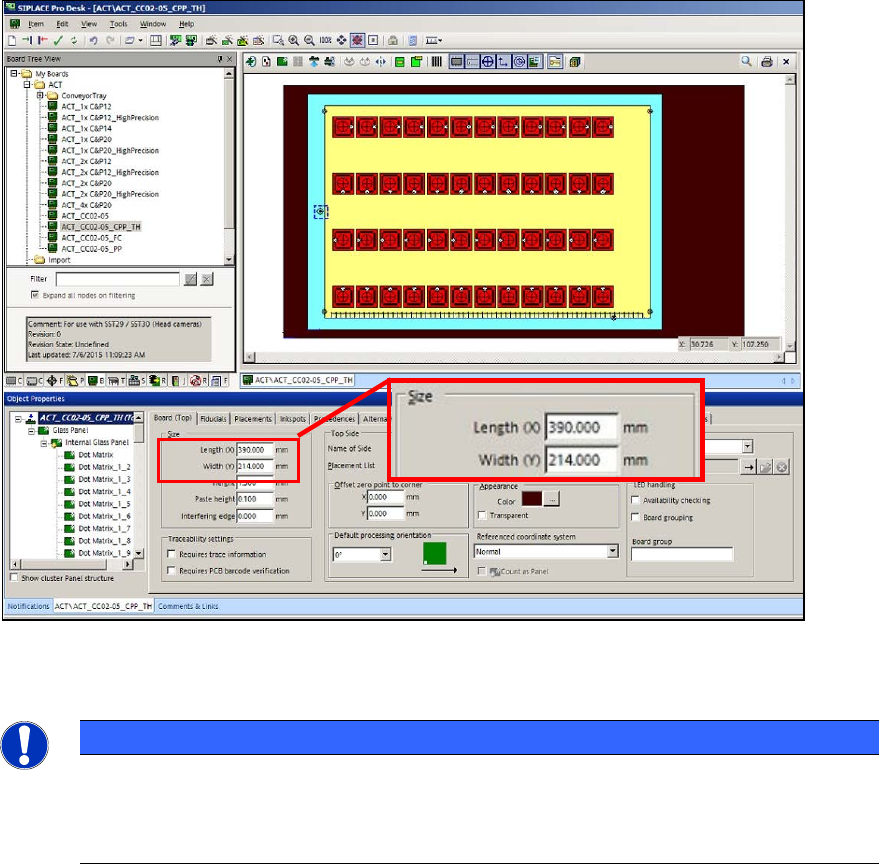Click the zoom in magnifier icon
Image resolution: width=879 pixels, height=864 pixels.
[293, 40]
